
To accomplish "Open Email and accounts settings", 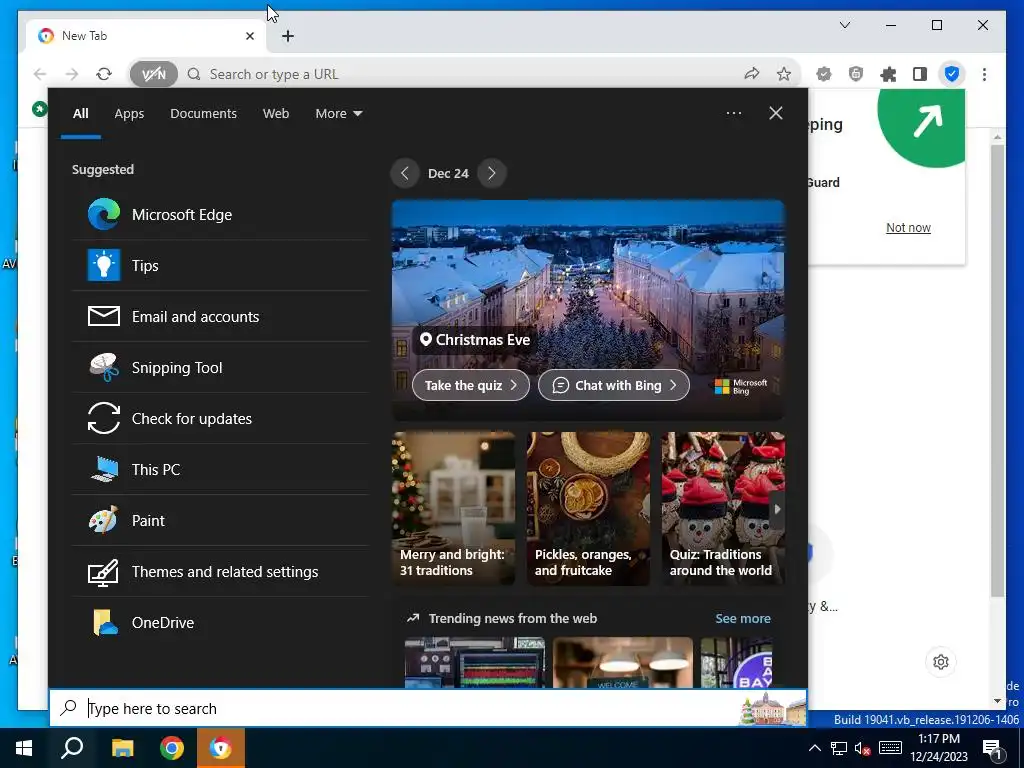I will tap(220, 317).
